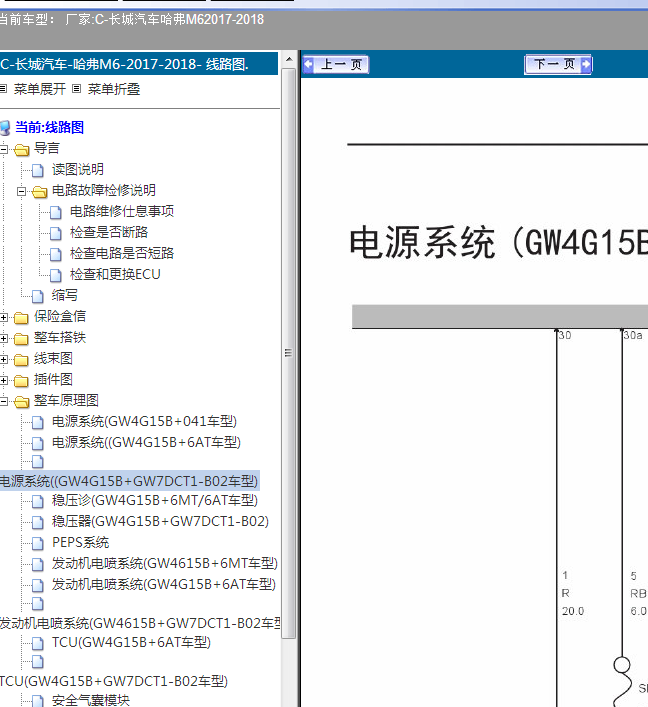Viewport: 648px width, 707px height.
Task: Click the 电路故障检修说明 folder icon
Action: 40,192
